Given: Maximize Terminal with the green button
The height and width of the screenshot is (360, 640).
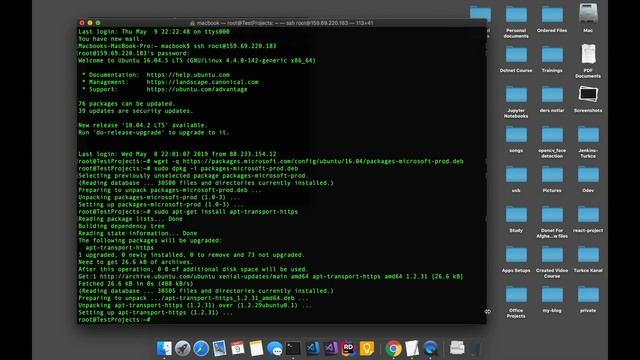Looking at the screenshot, I should click(98, 23).
